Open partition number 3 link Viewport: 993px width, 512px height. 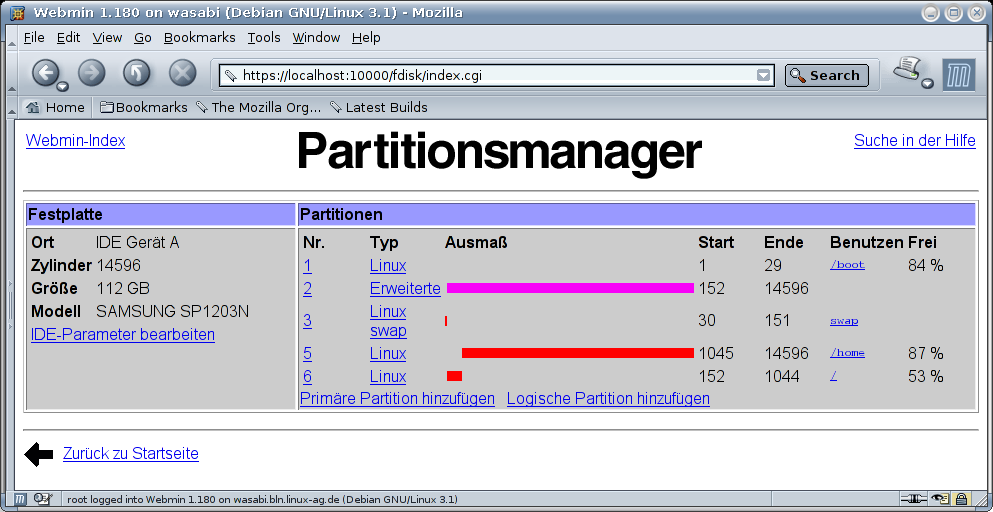click(x=307, y=321)
